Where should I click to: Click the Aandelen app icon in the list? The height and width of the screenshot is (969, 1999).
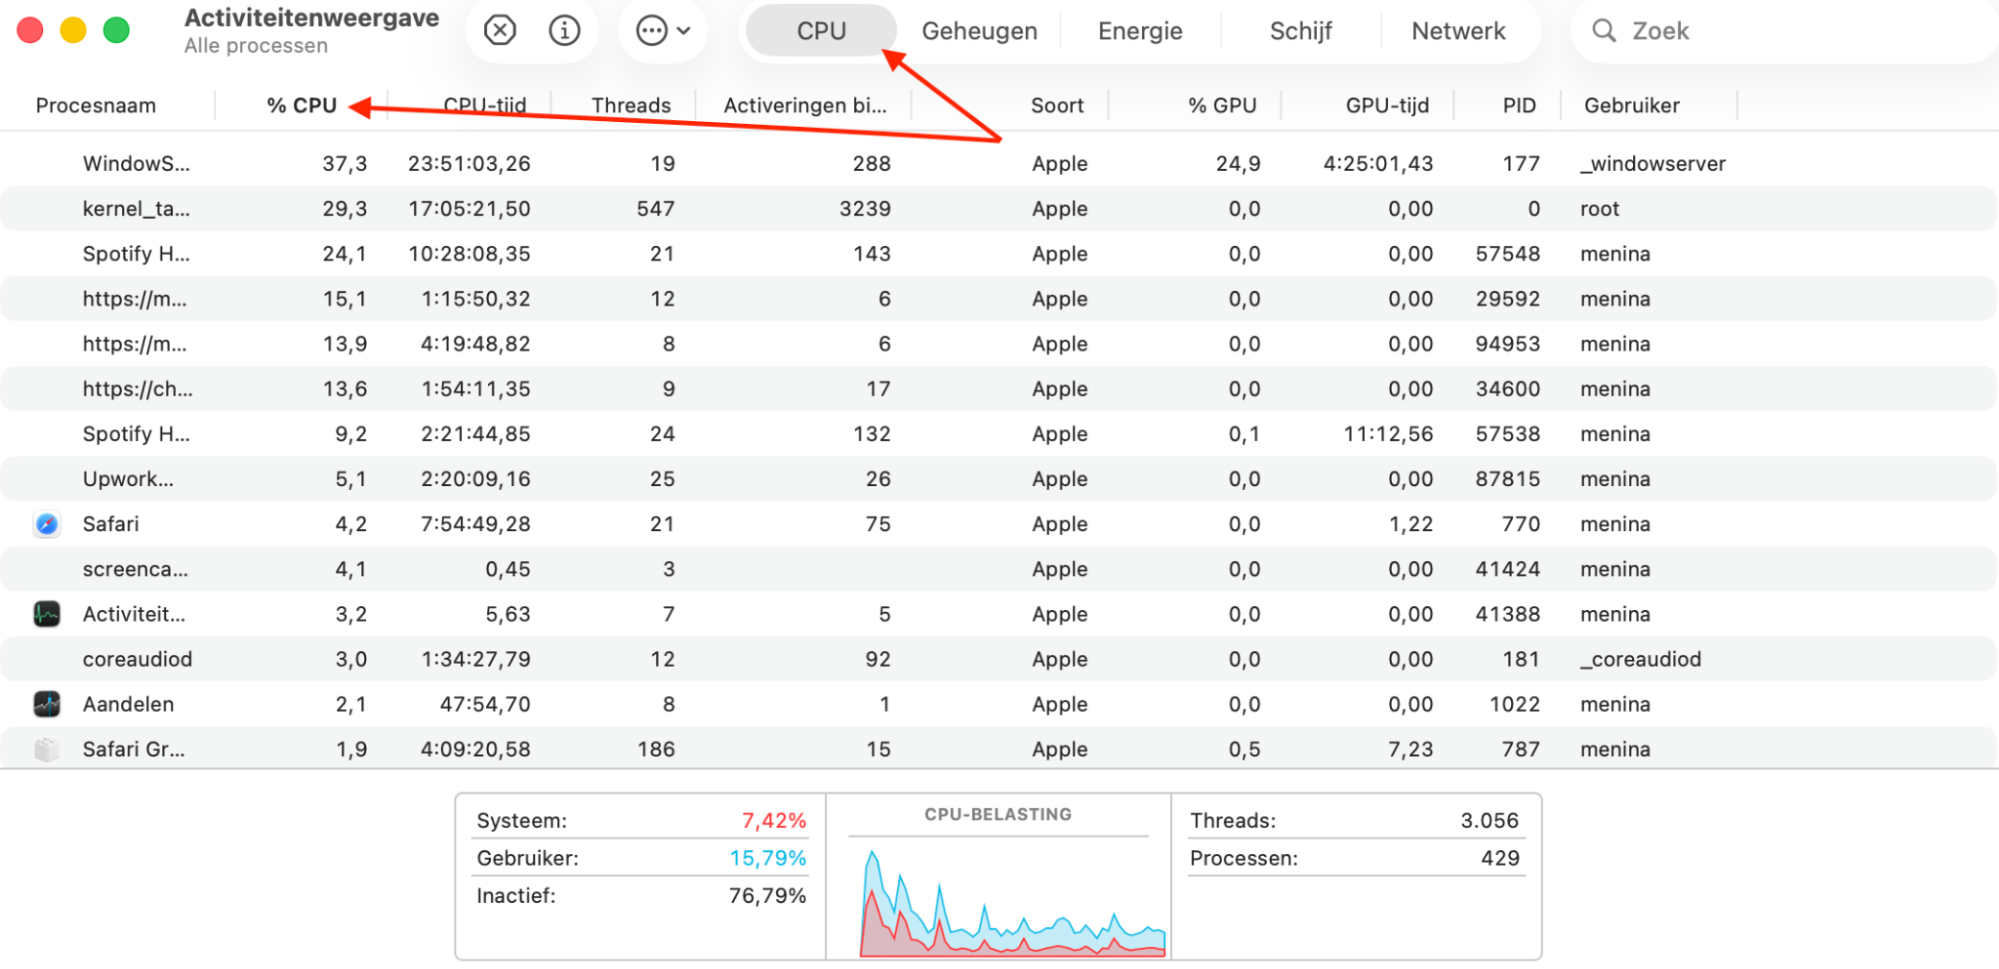(46, 703)
